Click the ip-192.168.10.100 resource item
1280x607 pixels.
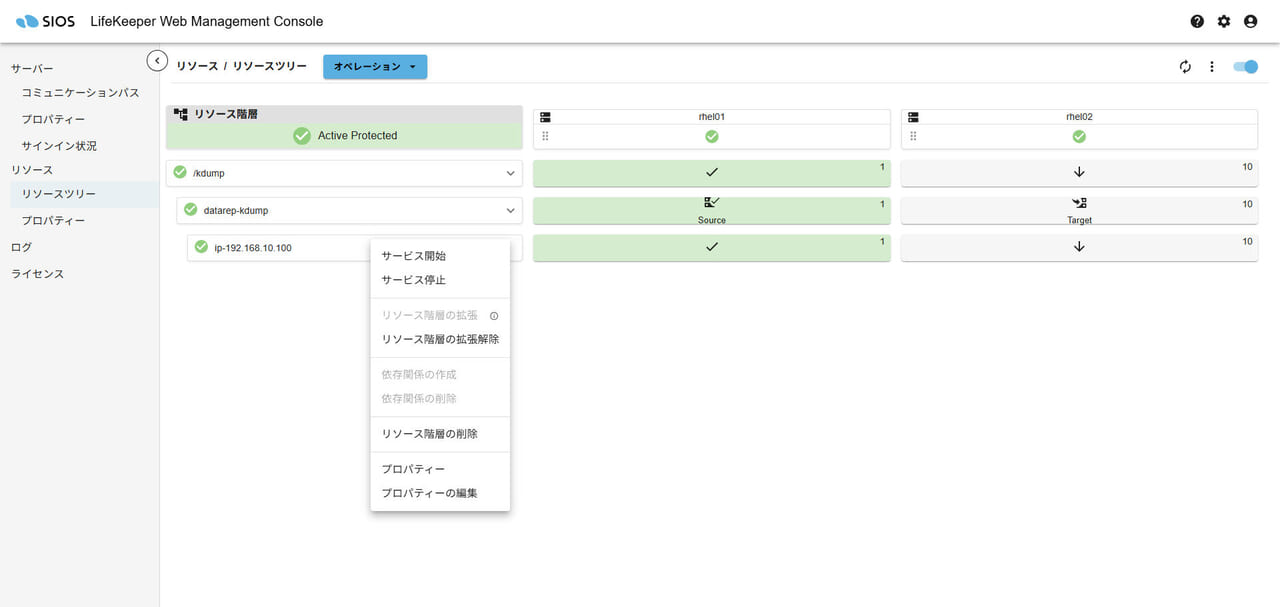pos(252,248)
